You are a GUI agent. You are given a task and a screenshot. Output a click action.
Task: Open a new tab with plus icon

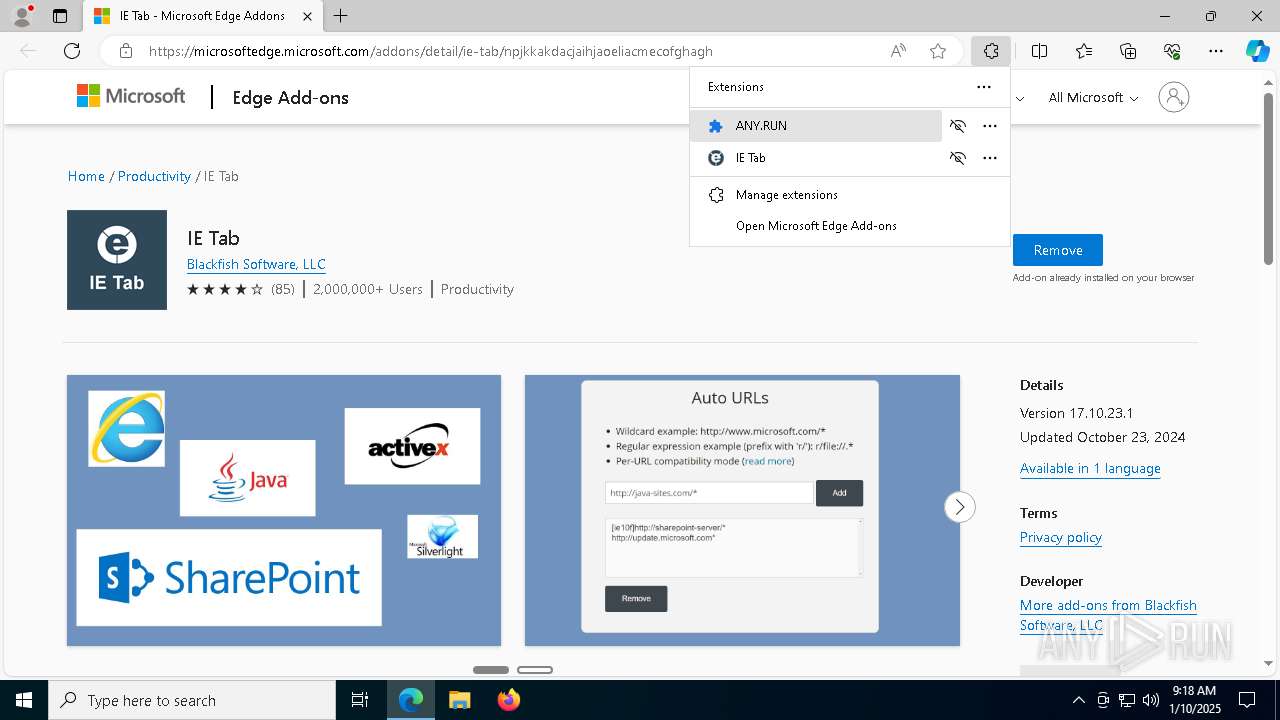tap(341, 16)
